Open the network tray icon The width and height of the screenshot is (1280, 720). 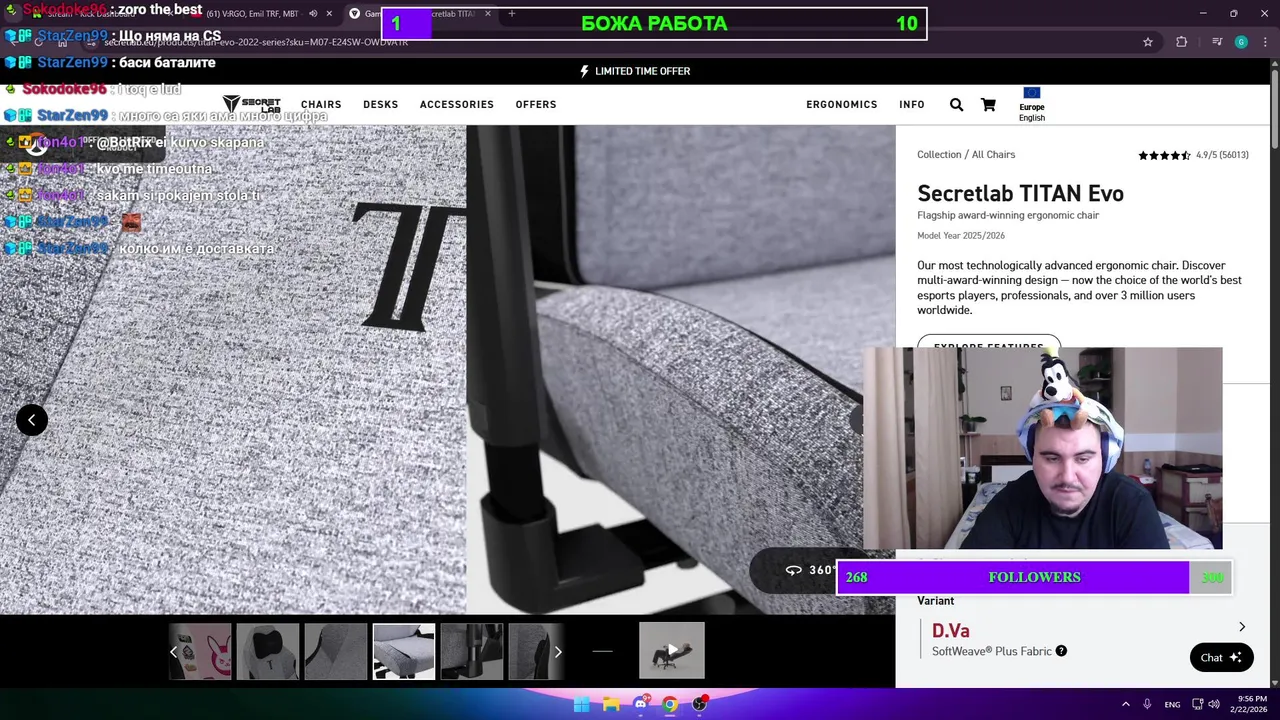click(1199, 704)
